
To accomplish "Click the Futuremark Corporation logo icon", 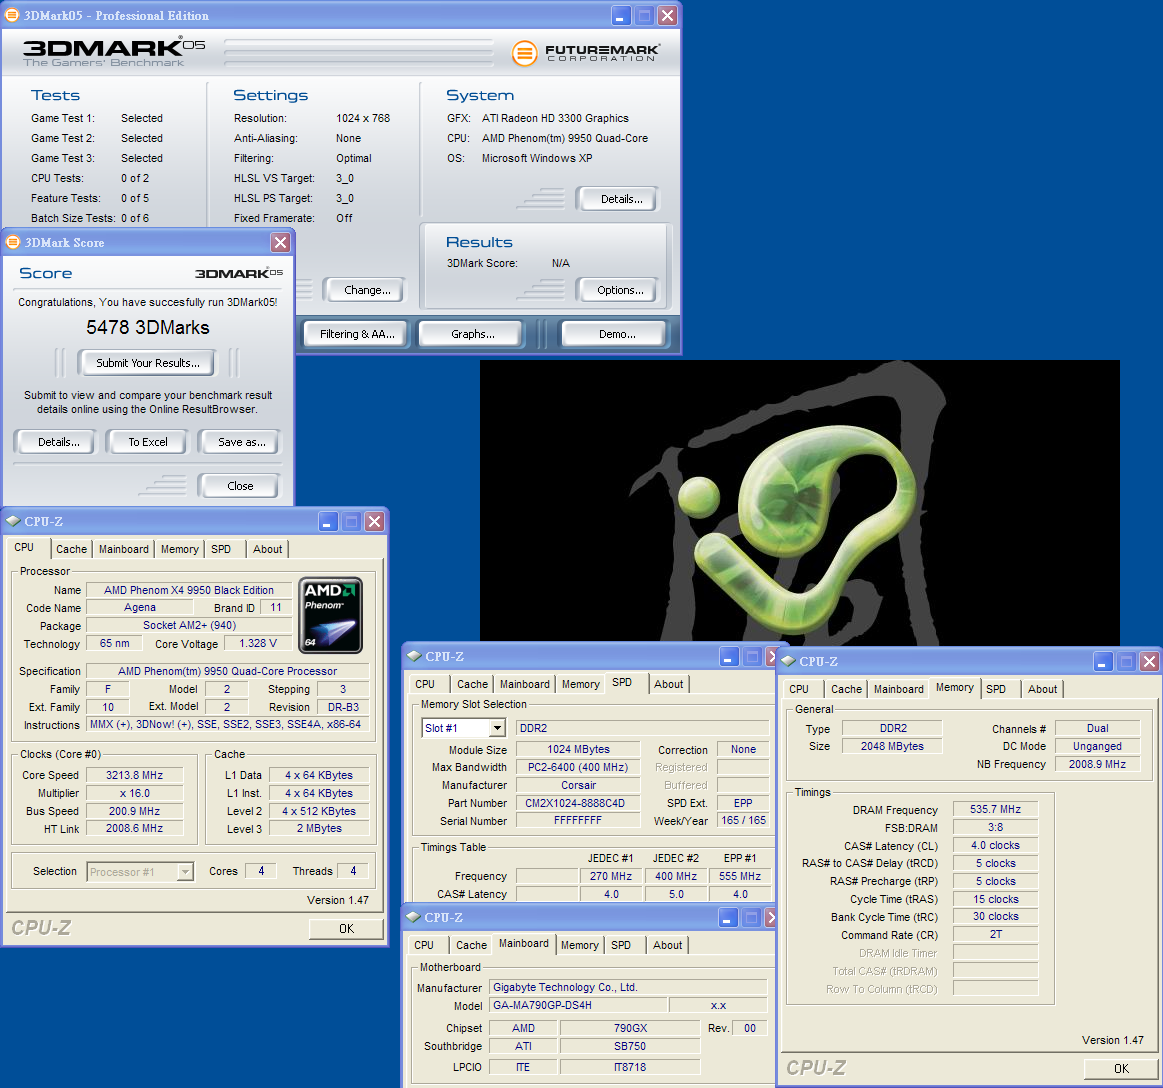I will (x=524, y=53).
